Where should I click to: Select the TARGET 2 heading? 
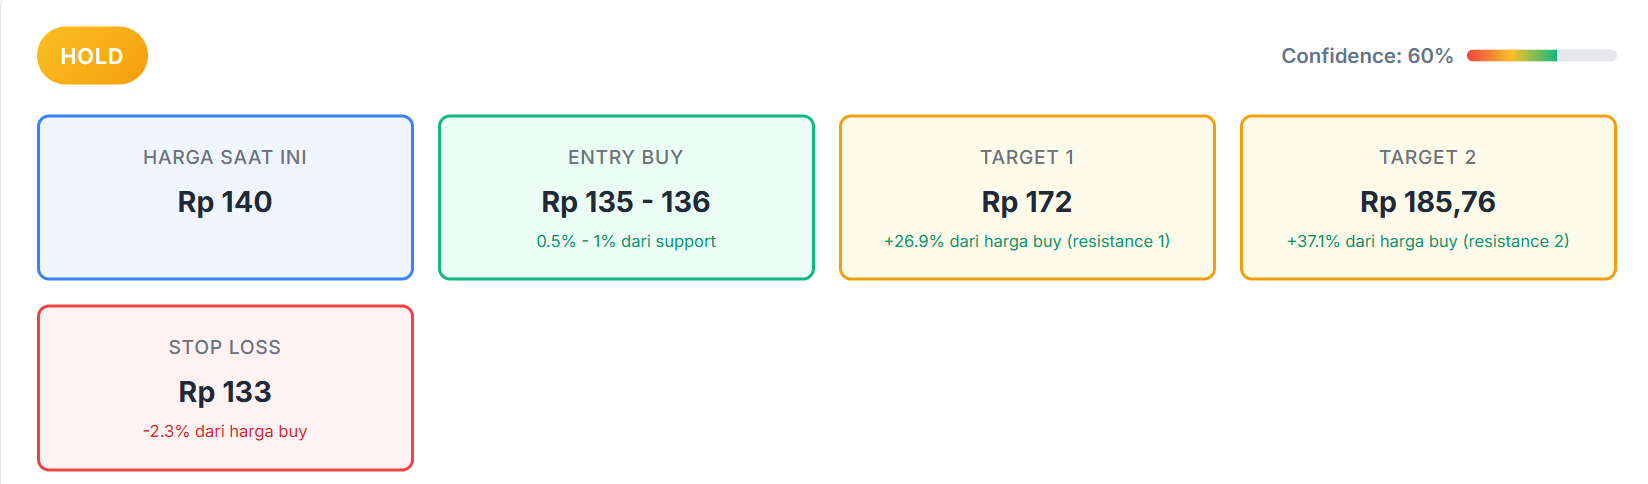coord(1427,157)
